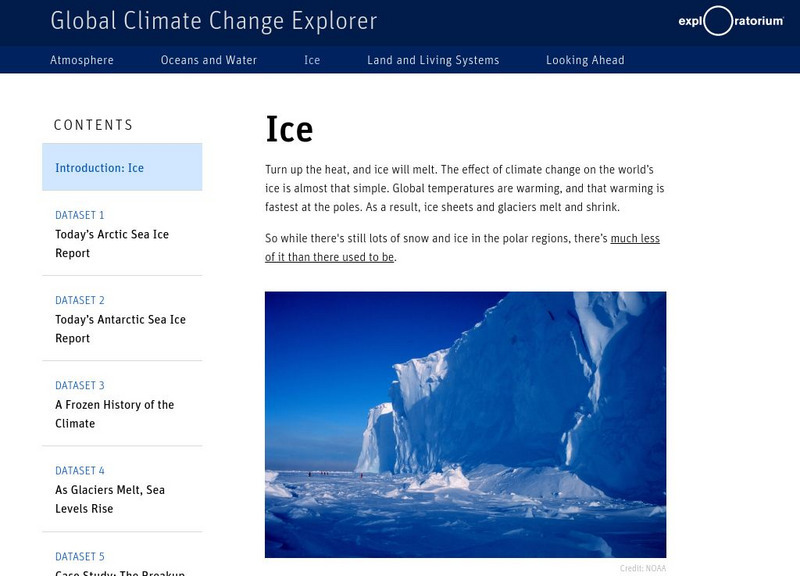Go to Oceans and Water
The image size is (800, 576).
[x=209, y=60]
